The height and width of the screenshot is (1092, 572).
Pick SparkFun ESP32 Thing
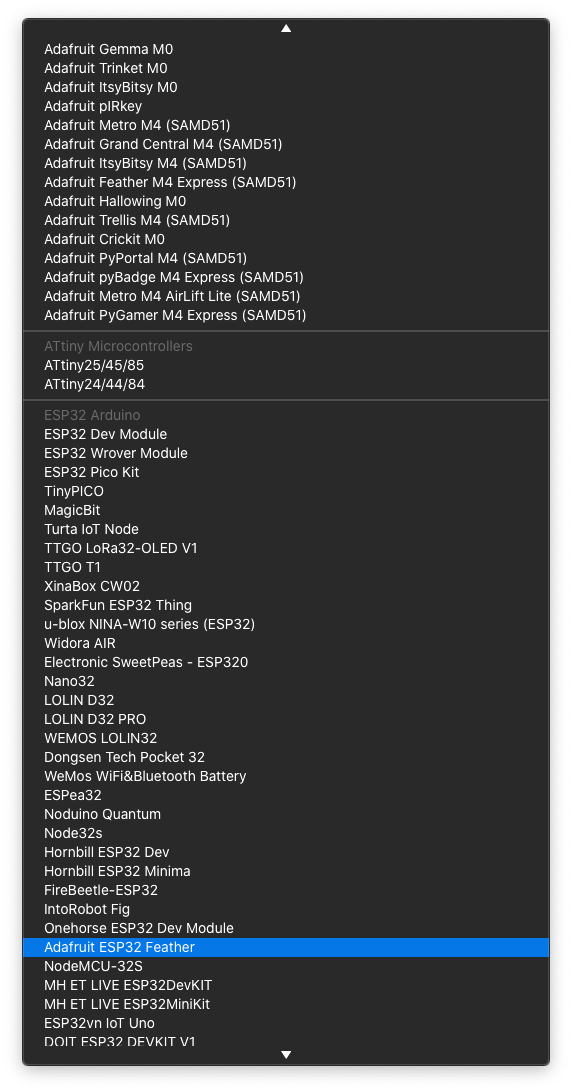coord(286,605)
